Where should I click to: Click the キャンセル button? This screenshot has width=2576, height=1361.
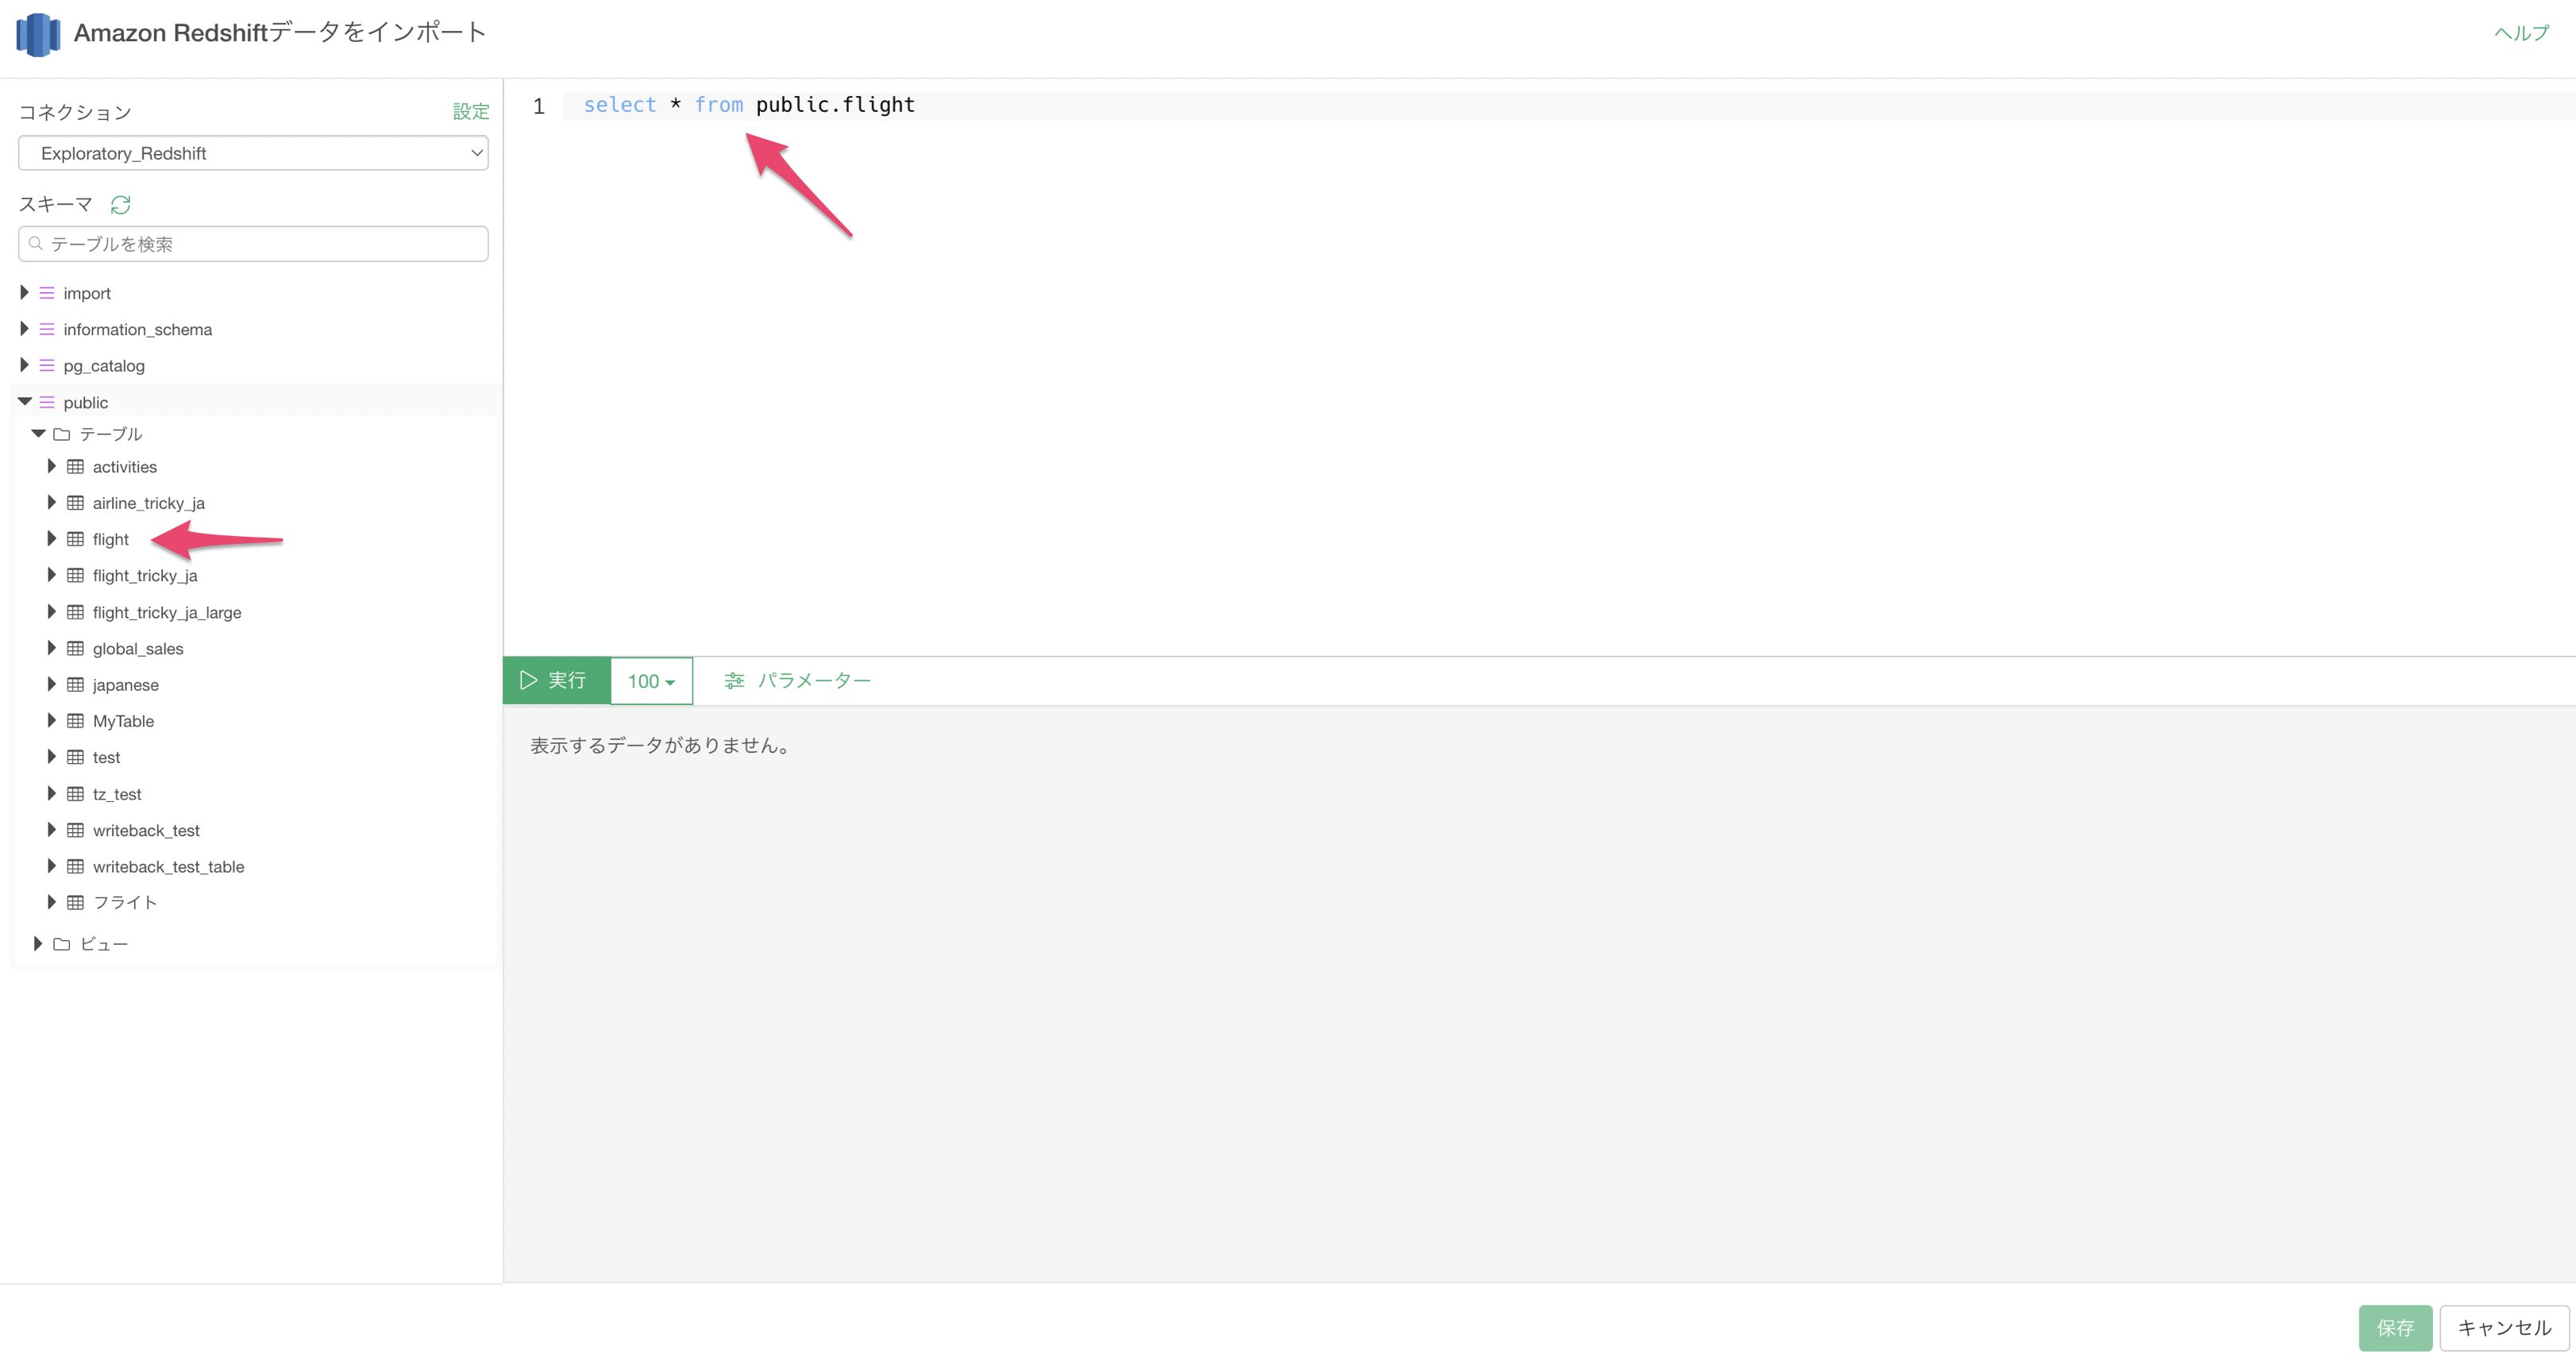[x=2504, y=1328]
